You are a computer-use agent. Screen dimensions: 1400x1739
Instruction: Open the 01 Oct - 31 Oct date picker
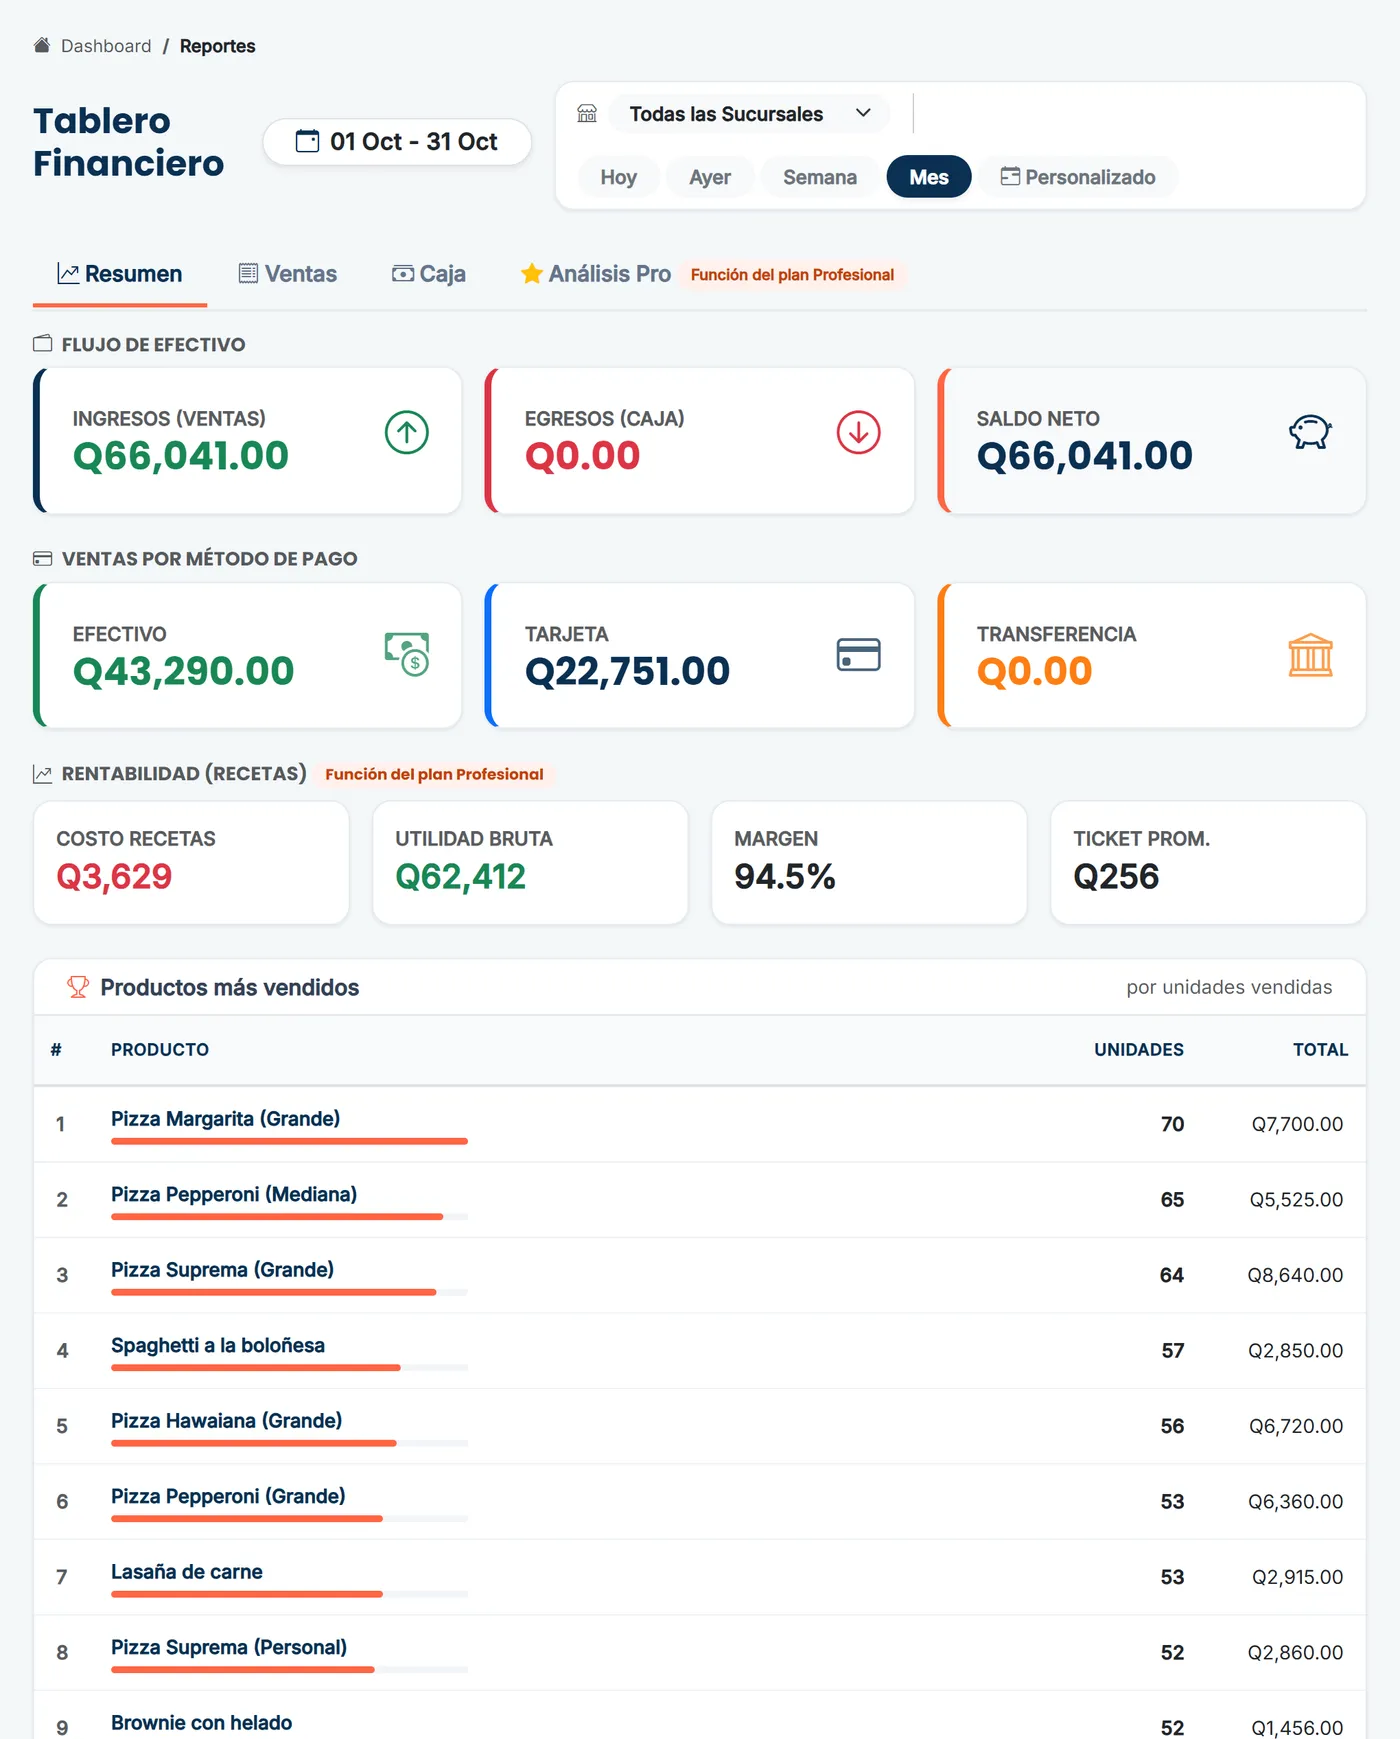397,141
